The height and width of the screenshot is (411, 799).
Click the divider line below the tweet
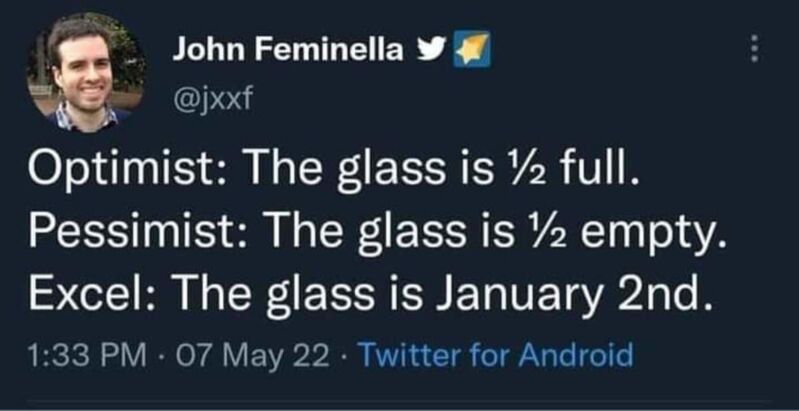(x=400, y=401)
